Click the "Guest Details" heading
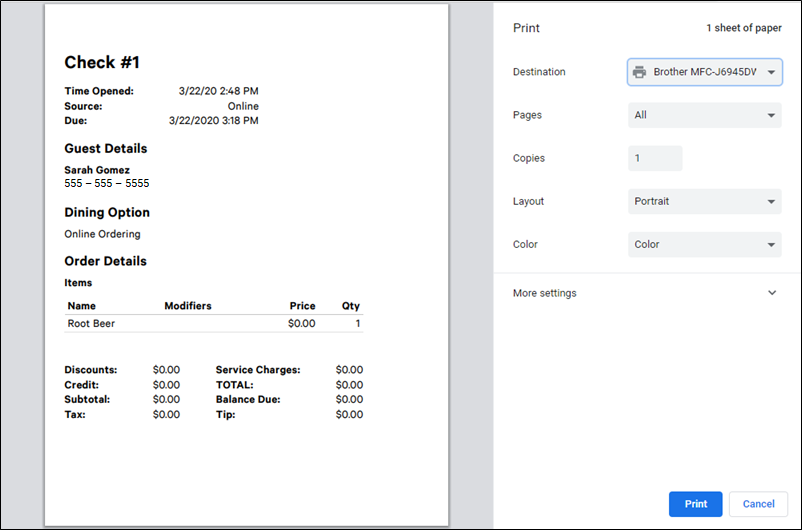Viewport: 802px width, 530px height. click(105, 148)
